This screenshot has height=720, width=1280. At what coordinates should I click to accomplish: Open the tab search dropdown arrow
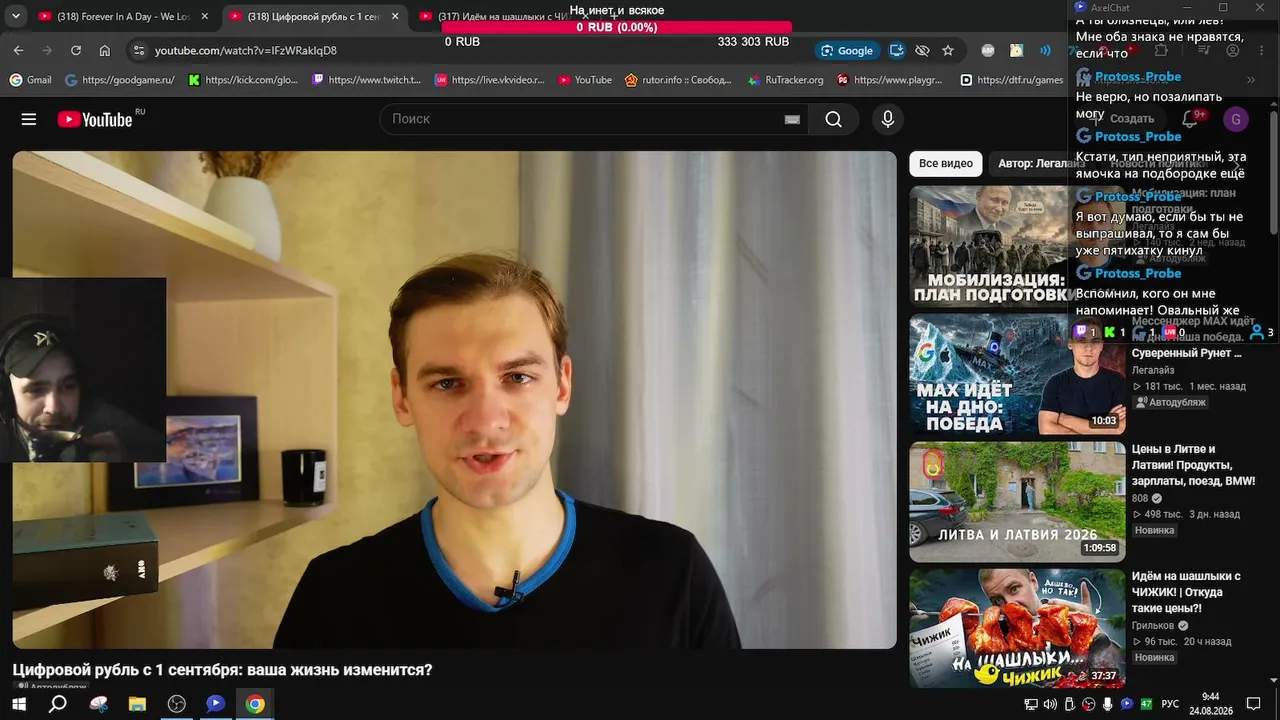pyautogui.click(x=16, y=16)
